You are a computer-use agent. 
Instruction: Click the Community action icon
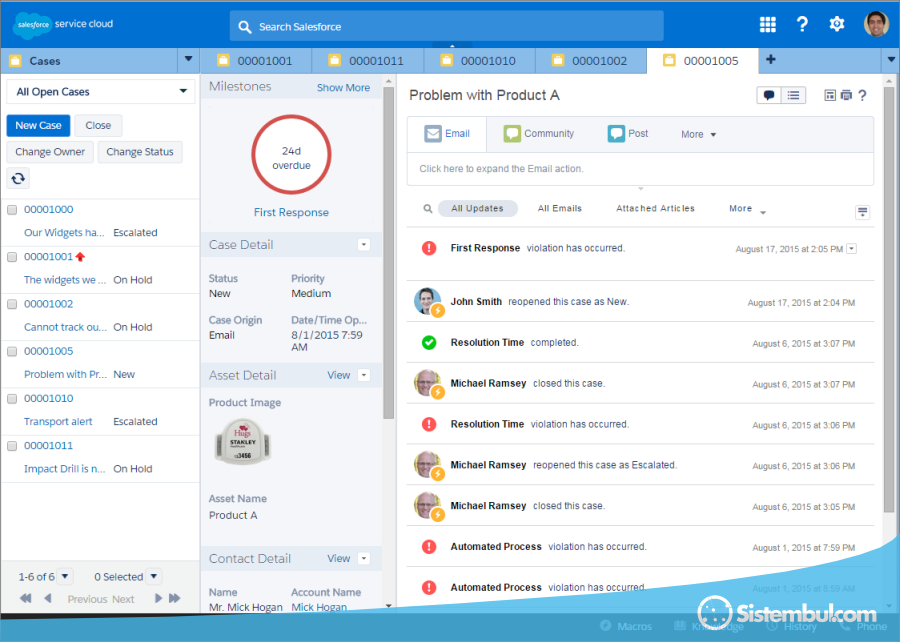coord(511,134)
